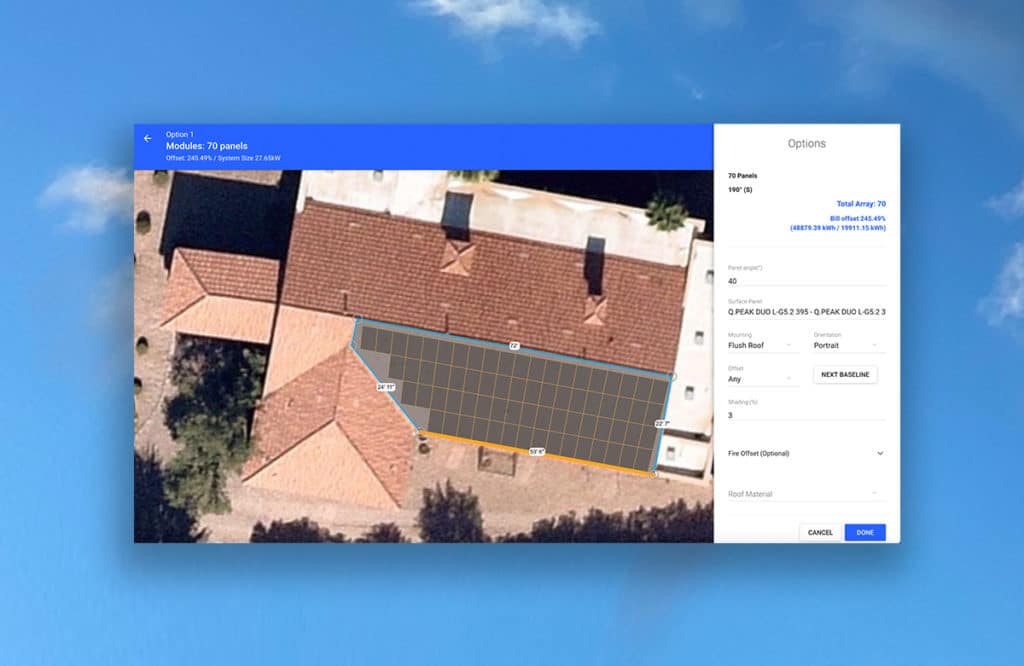This screenshot has width=1024, height=666.
Task: Click the back arrow in the blue header
Action: [x=149, y=140]
